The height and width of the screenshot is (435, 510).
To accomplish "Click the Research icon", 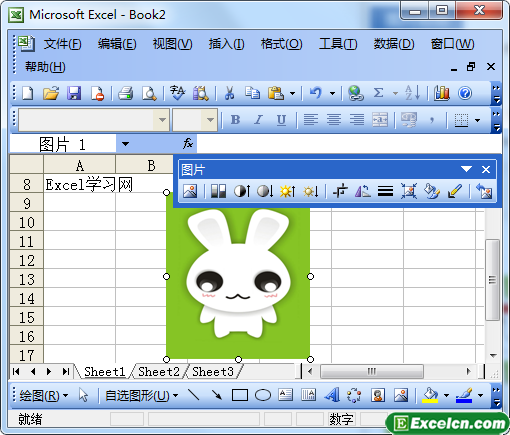I will (x=200, y=93).
